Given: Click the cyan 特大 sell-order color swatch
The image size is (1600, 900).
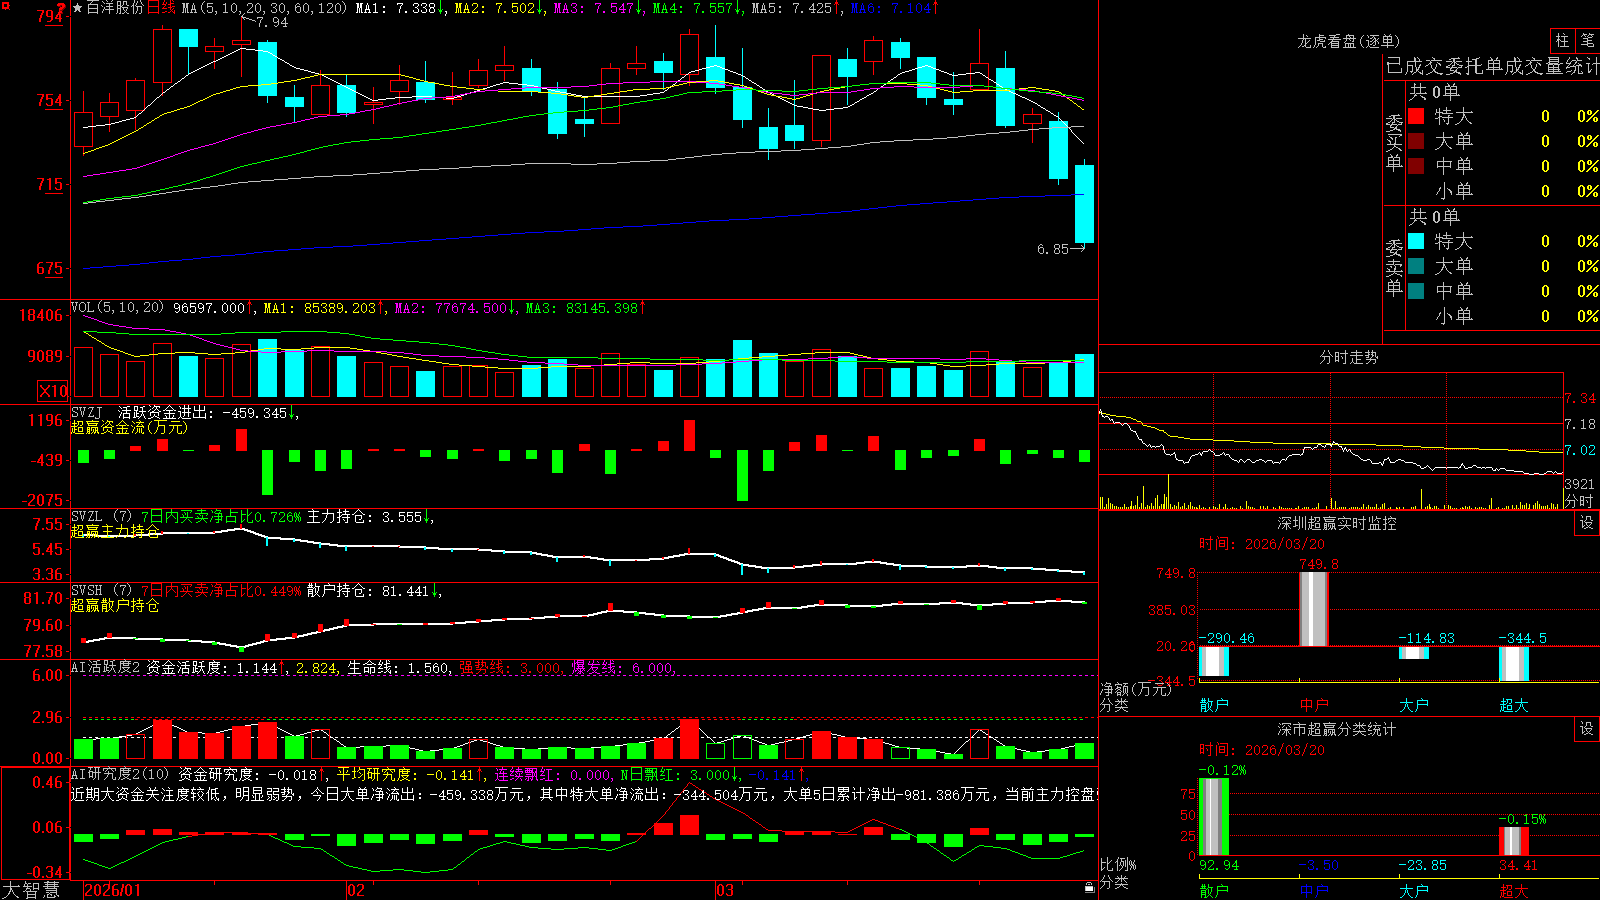Looking at the screenshot, I should 1416,241.
